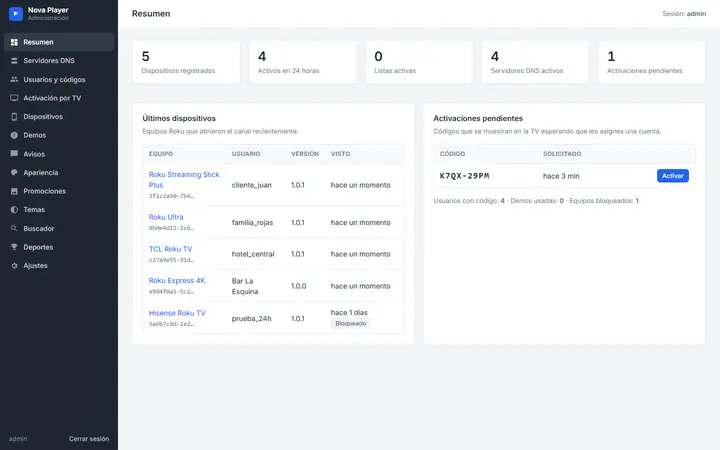Open the Roku Ultra device link

166,217
